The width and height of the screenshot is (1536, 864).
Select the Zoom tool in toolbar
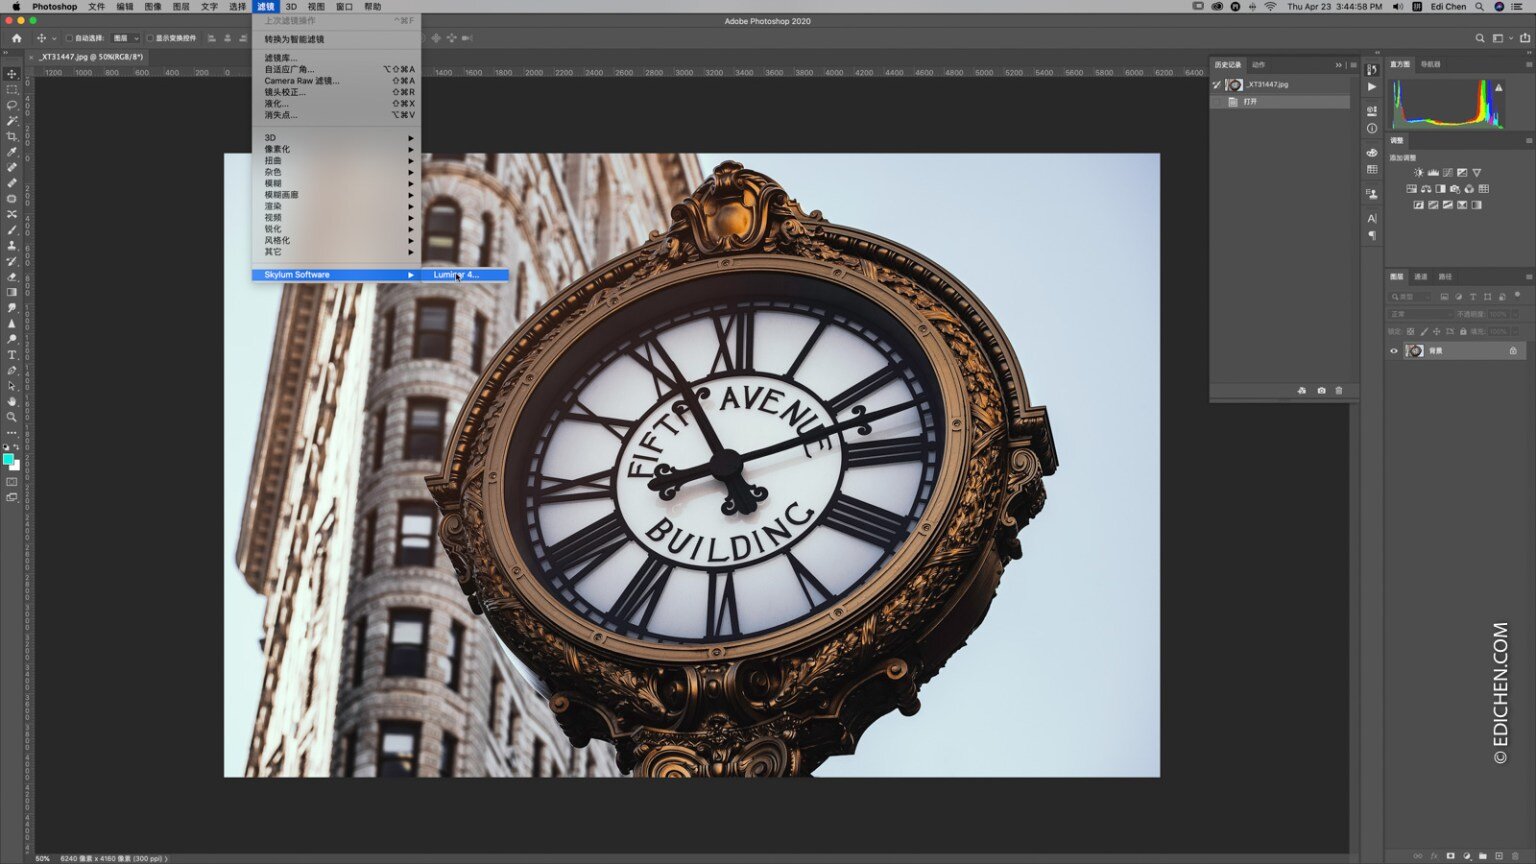(12, 417)
